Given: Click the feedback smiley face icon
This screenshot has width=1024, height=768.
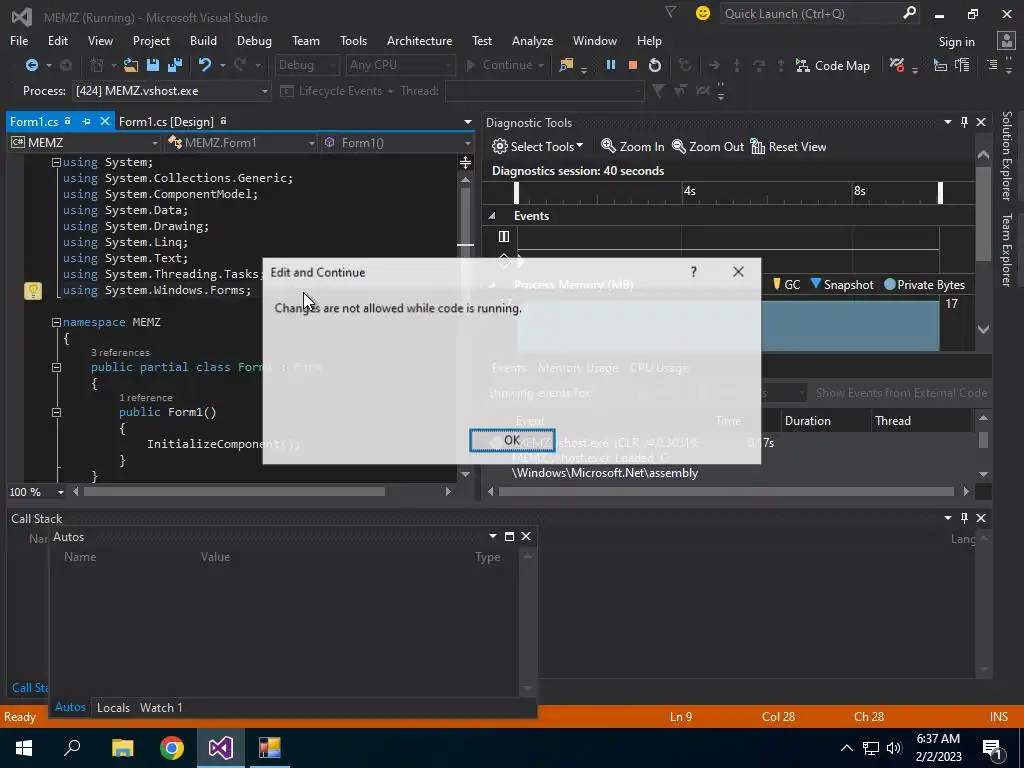Looking at the screenshot, I should [703, 13].
